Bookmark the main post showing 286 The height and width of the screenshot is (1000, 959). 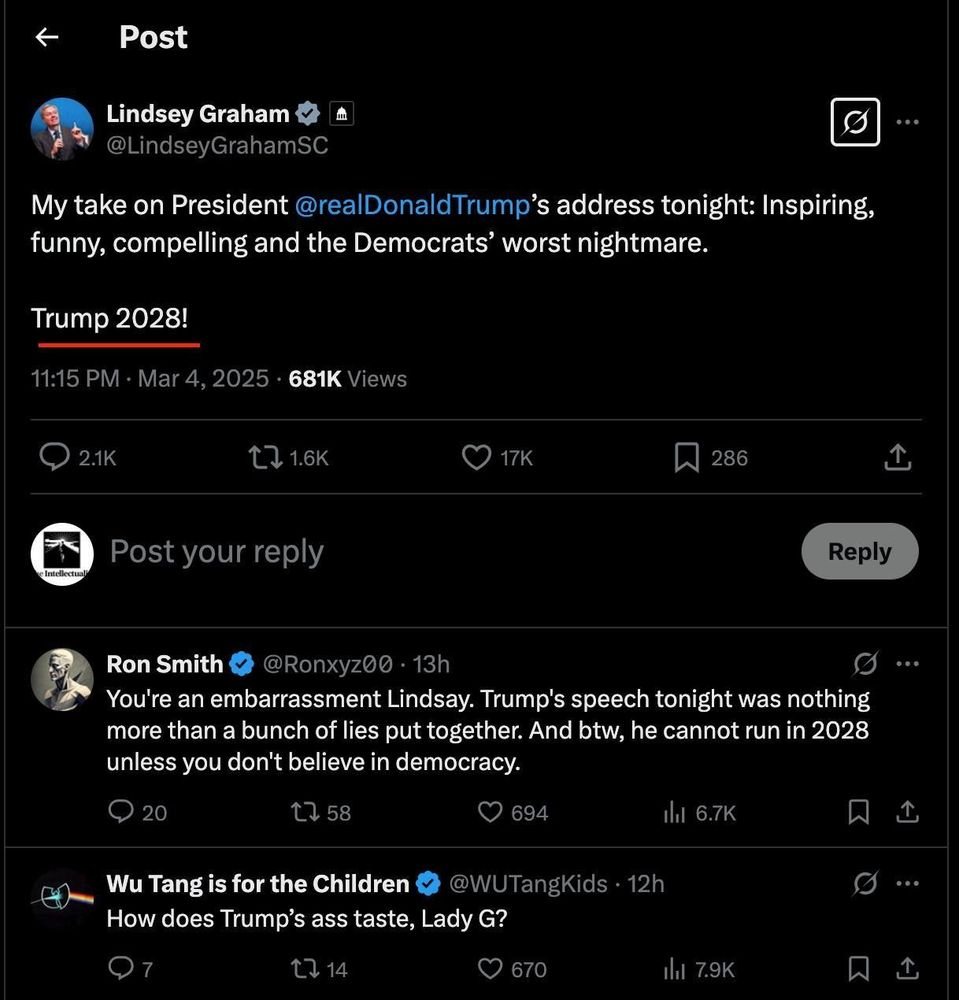[710, 457]
